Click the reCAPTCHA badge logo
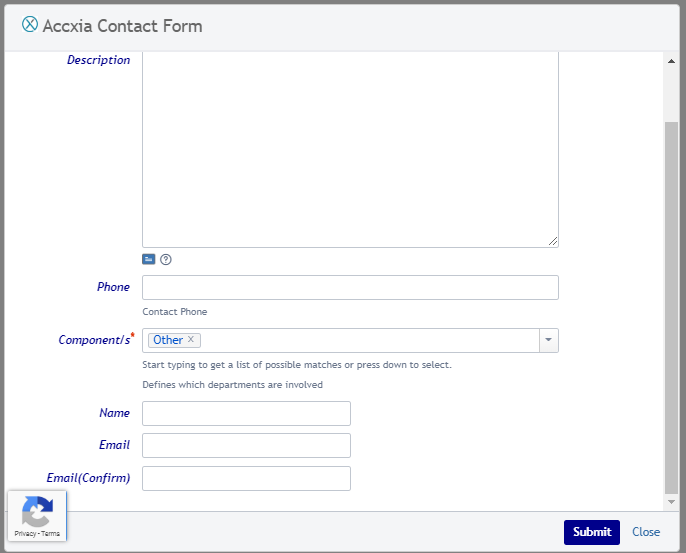 [37, 511]
